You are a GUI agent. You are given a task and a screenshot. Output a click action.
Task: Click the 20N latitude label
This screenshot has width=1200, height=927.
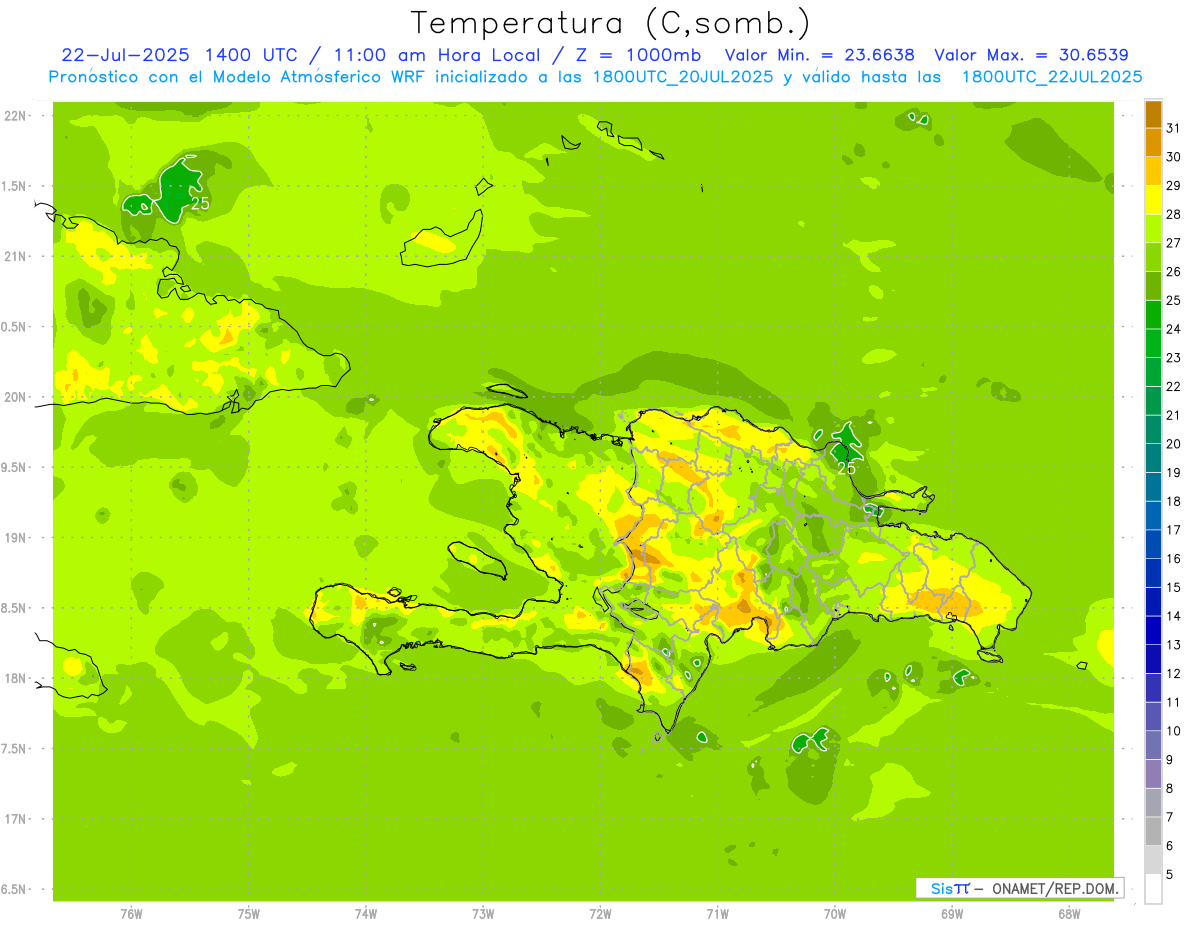[x=15, y=397]
